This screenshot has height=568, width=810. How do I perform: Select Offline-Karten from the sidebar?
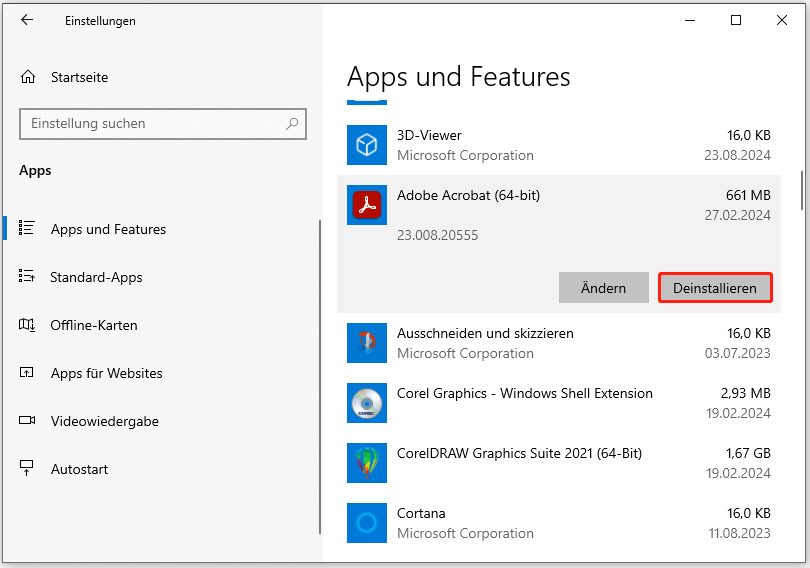(x=94, y=325)
